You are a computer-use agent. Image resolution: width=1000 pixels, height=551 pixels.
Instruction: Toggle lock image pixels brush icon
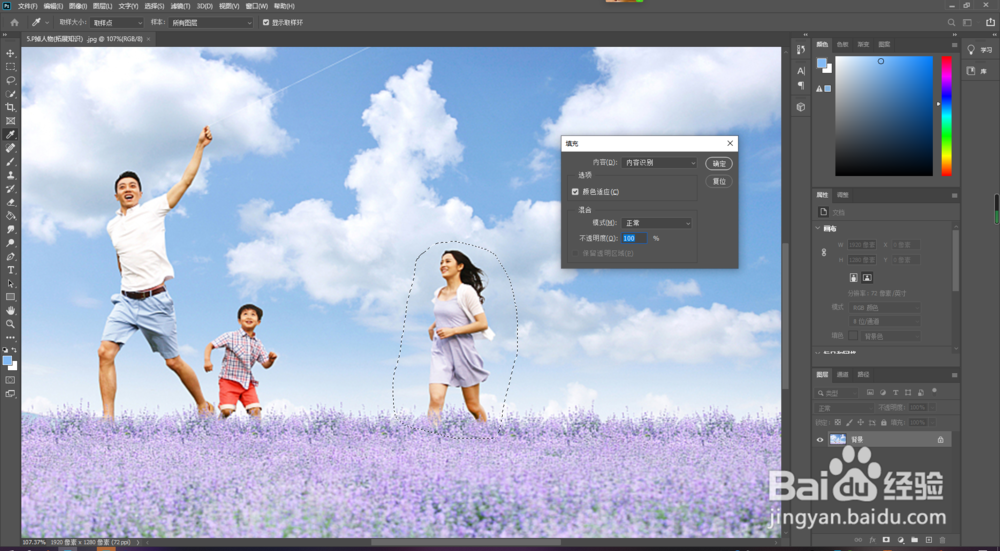click(x=849, y=422)
